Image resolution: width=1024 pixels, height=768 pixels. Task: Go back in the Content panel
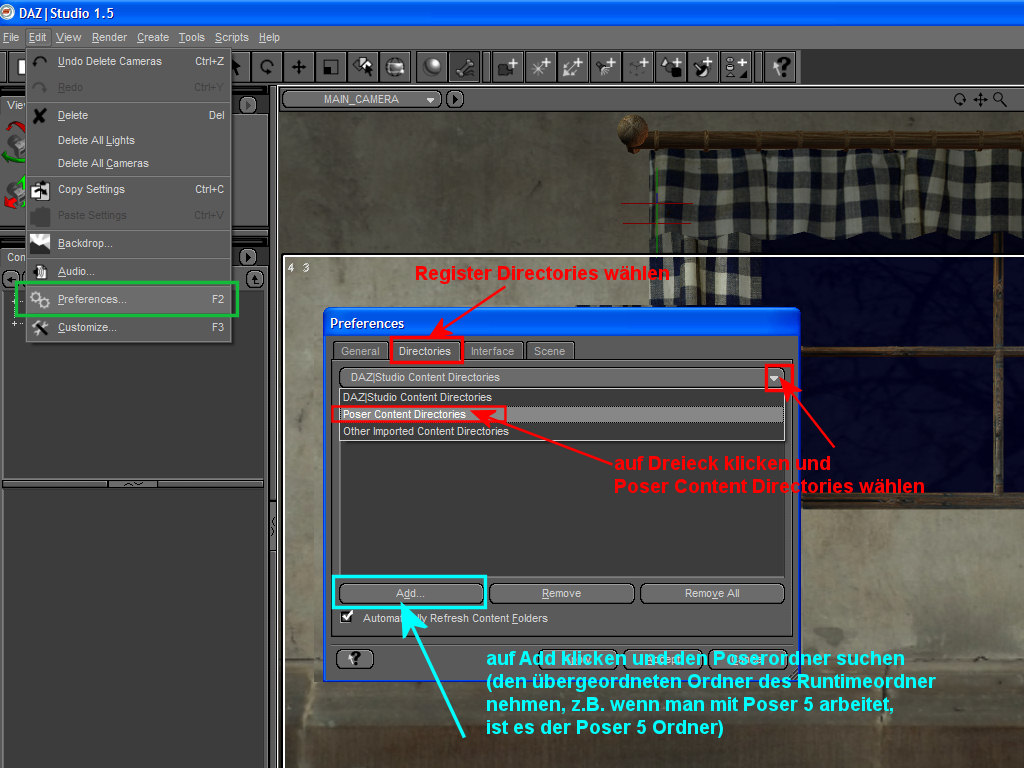pyautogui.click(x=10, y=279)
